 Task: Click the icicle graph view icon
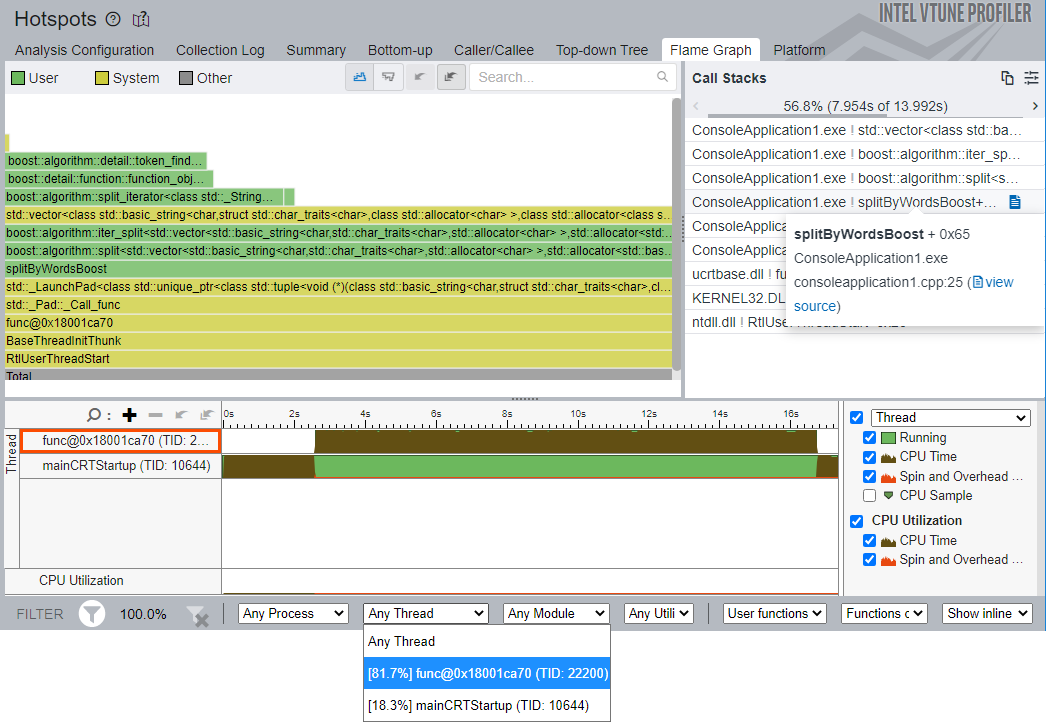pyautogui.click(x=388, y=77)
